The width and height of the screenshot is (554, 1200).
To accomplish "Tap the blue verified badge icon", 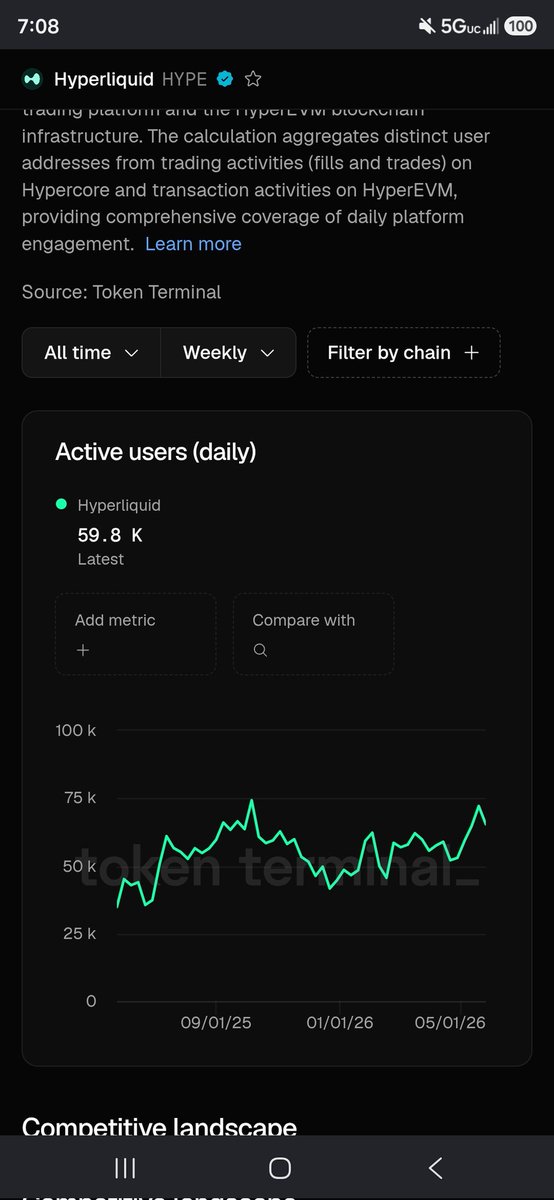I will [226, 78].
